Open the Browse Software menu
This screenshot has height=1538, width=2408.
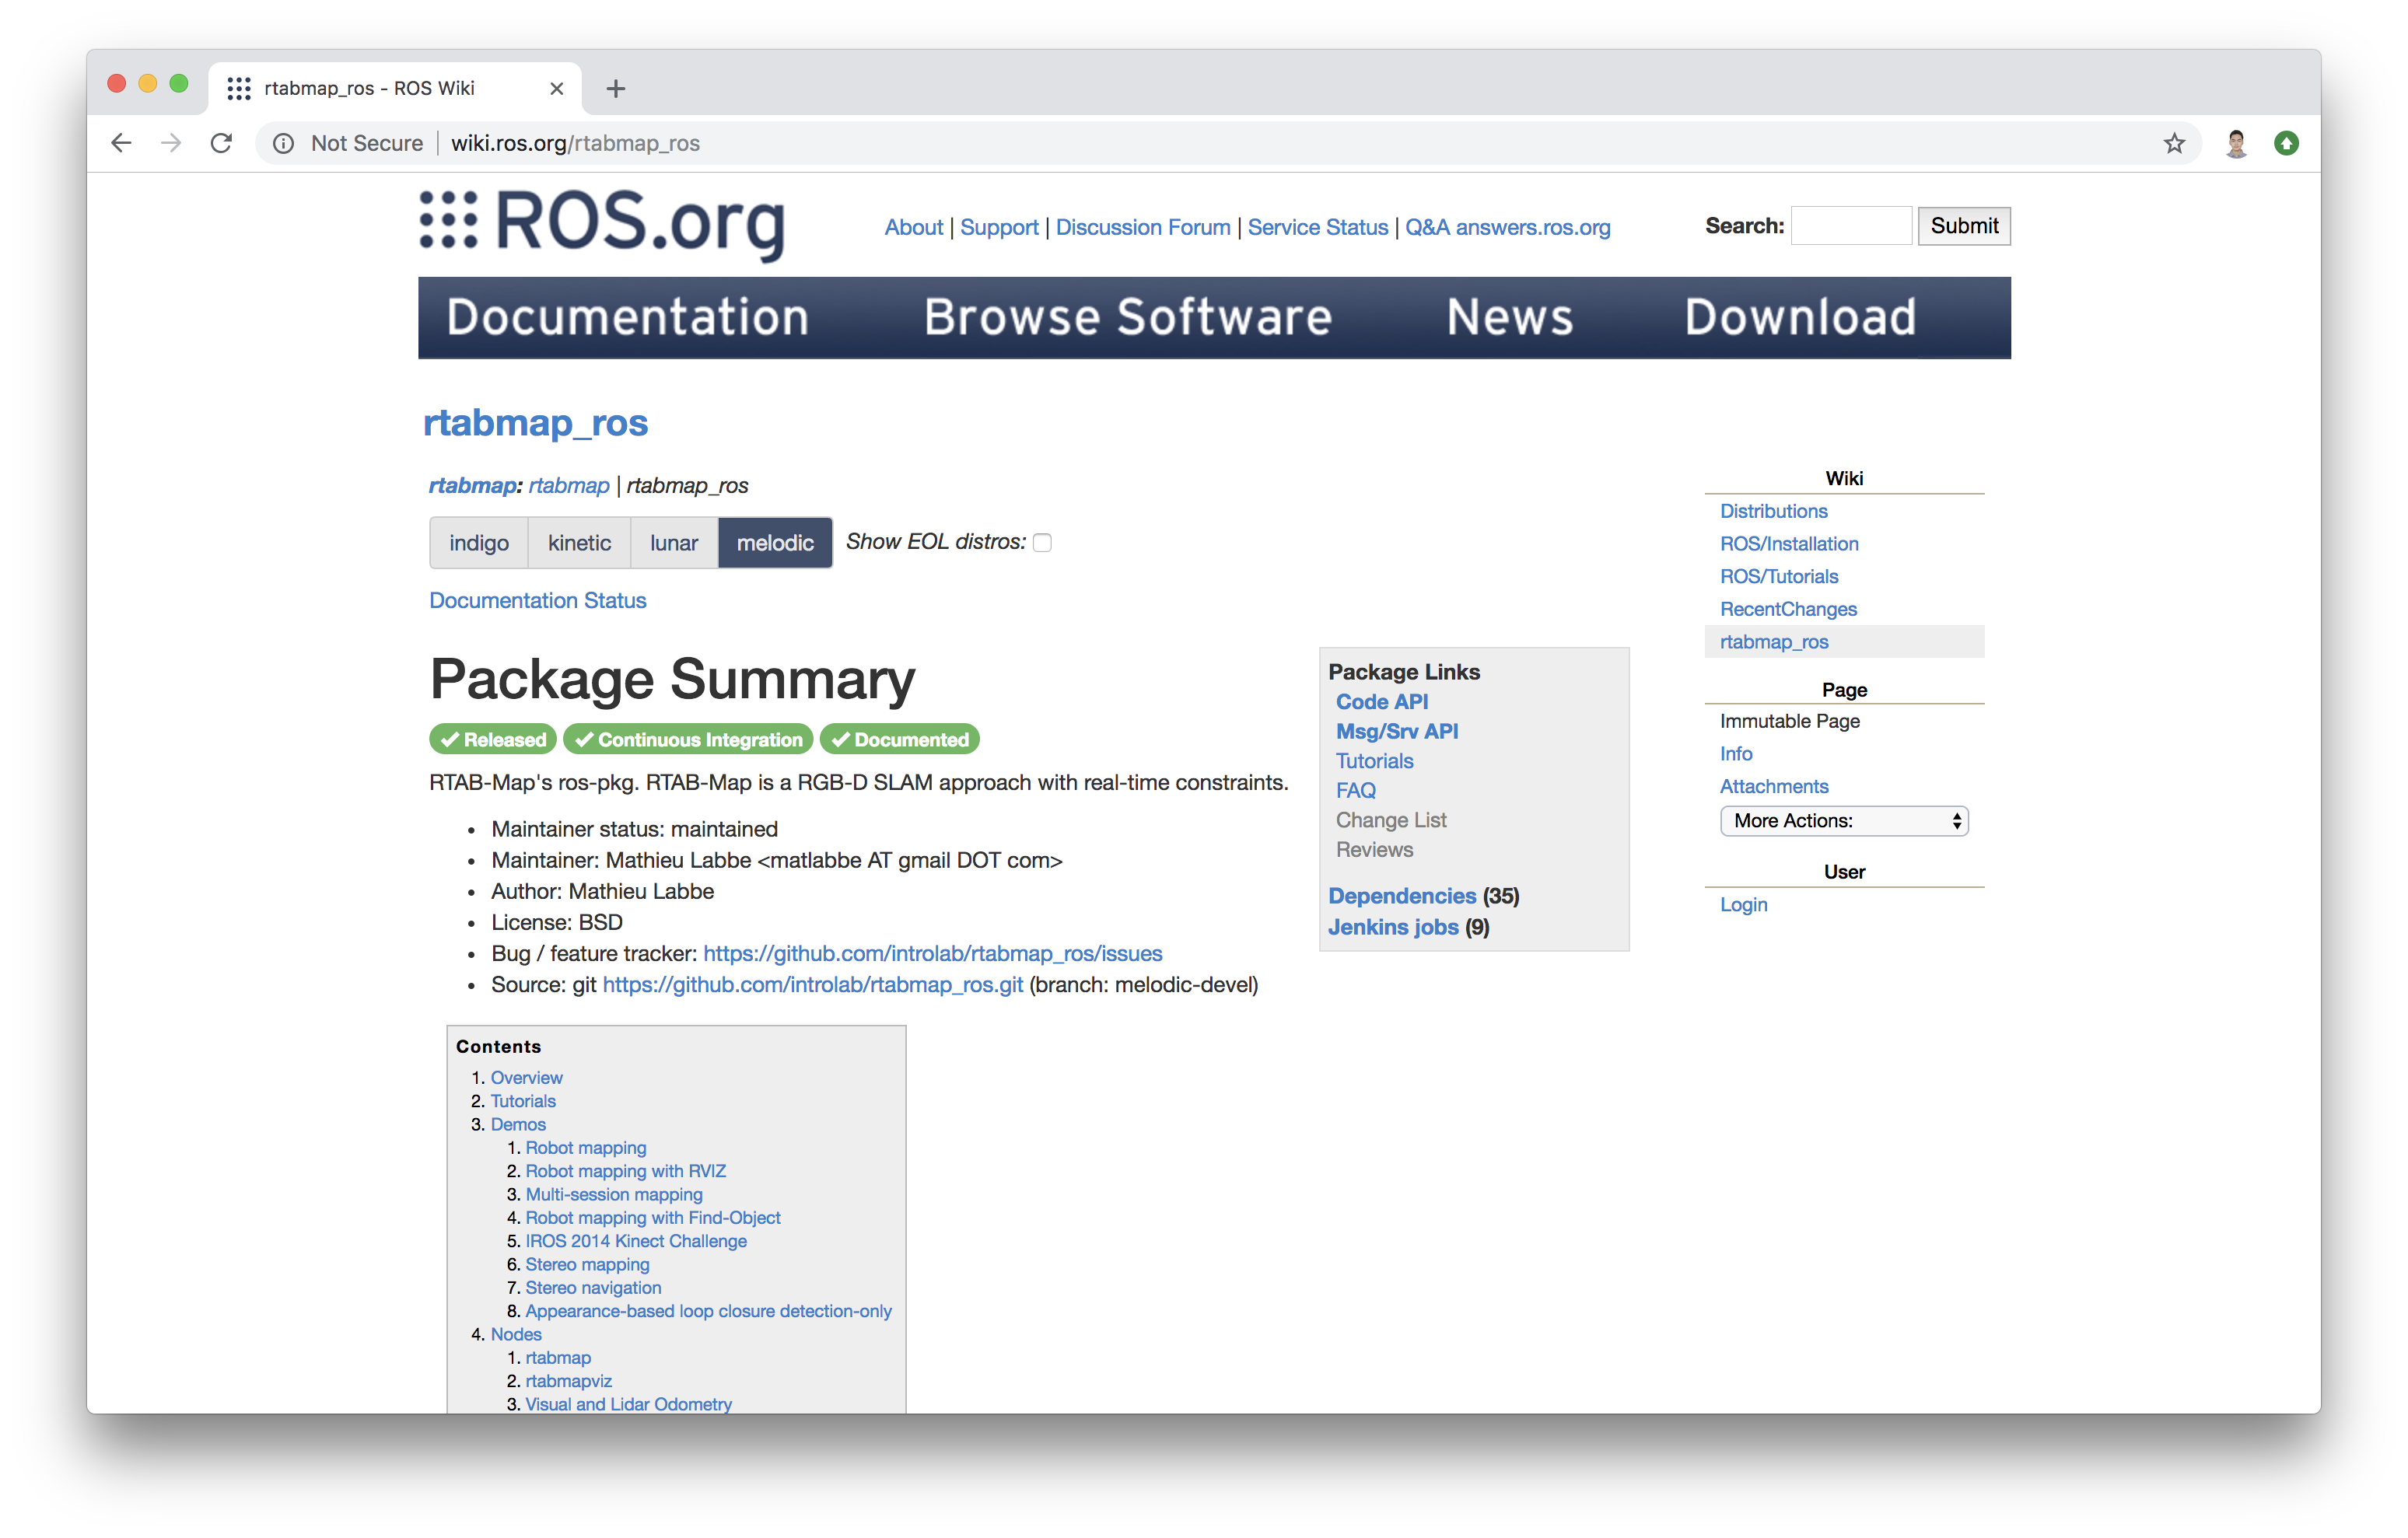pos(1128,317)
